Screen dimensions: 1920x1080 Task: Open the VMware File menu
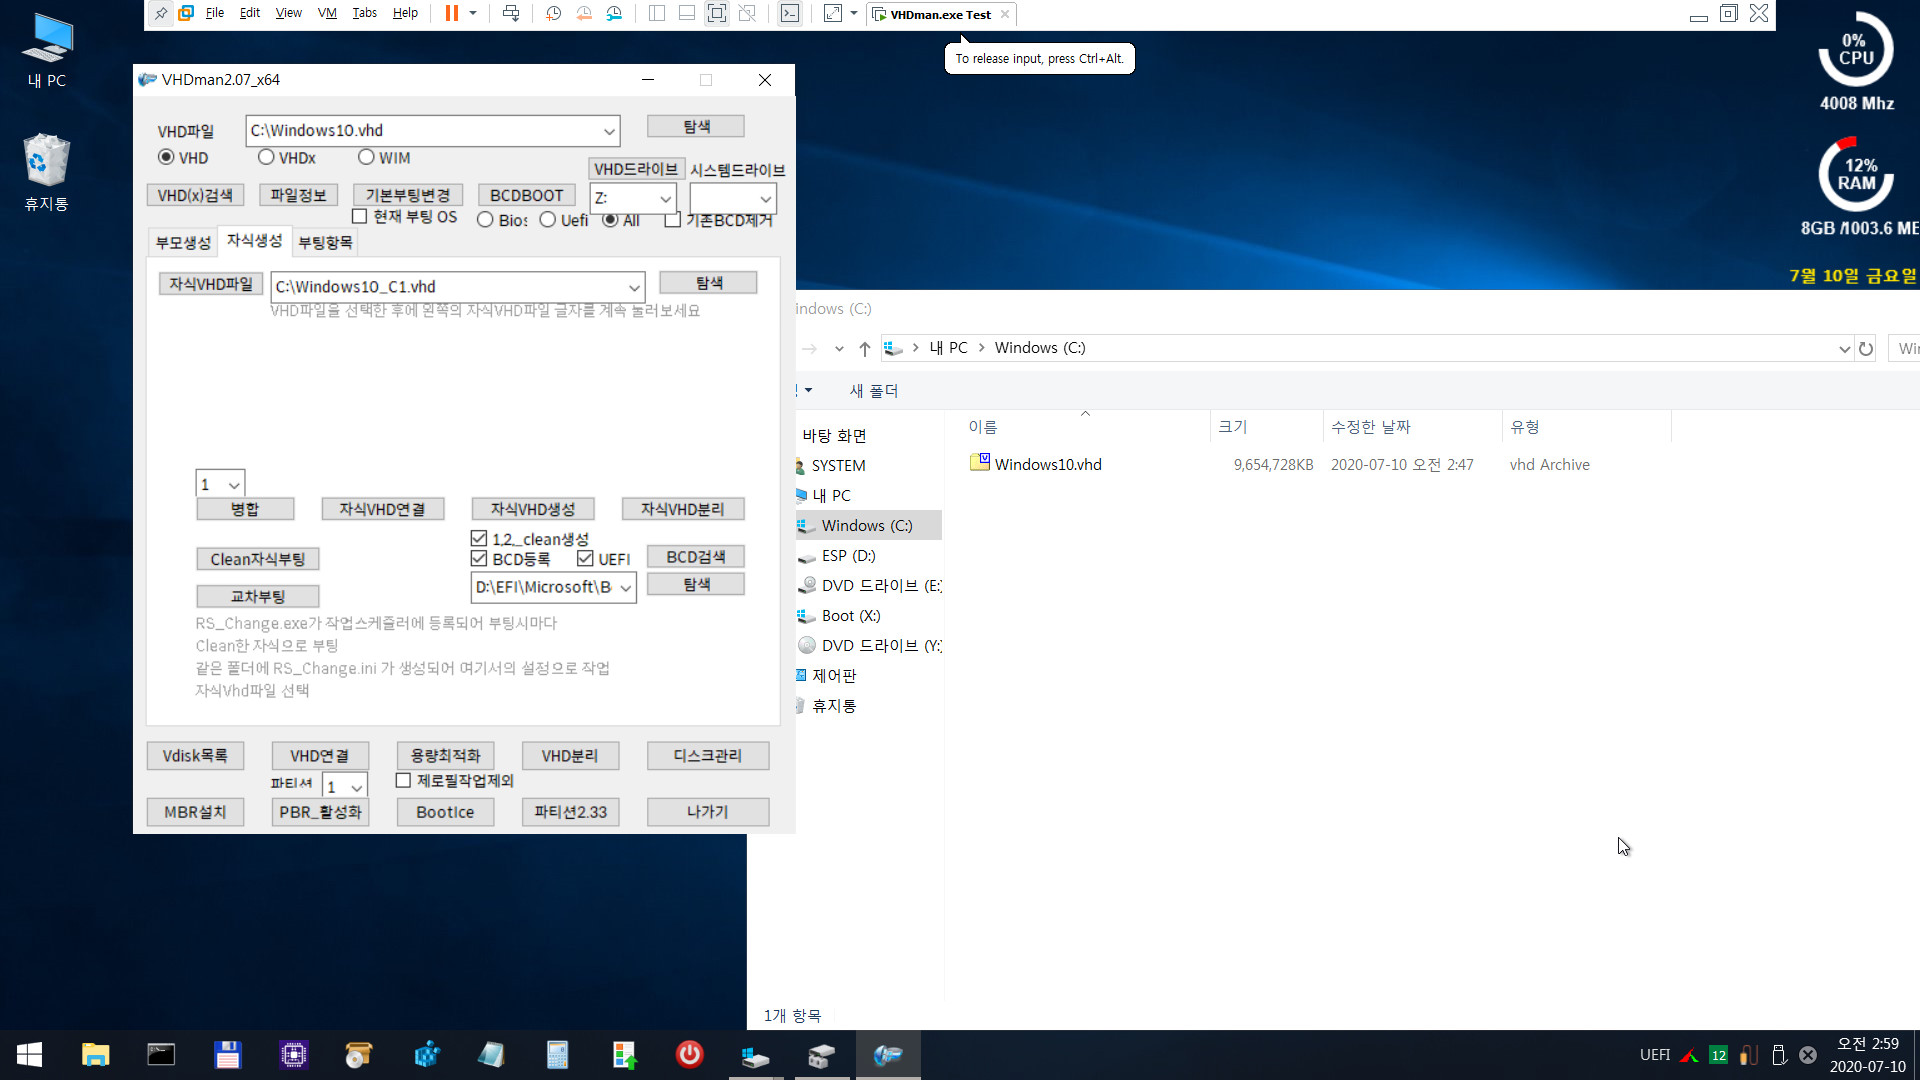coord(215,13)
